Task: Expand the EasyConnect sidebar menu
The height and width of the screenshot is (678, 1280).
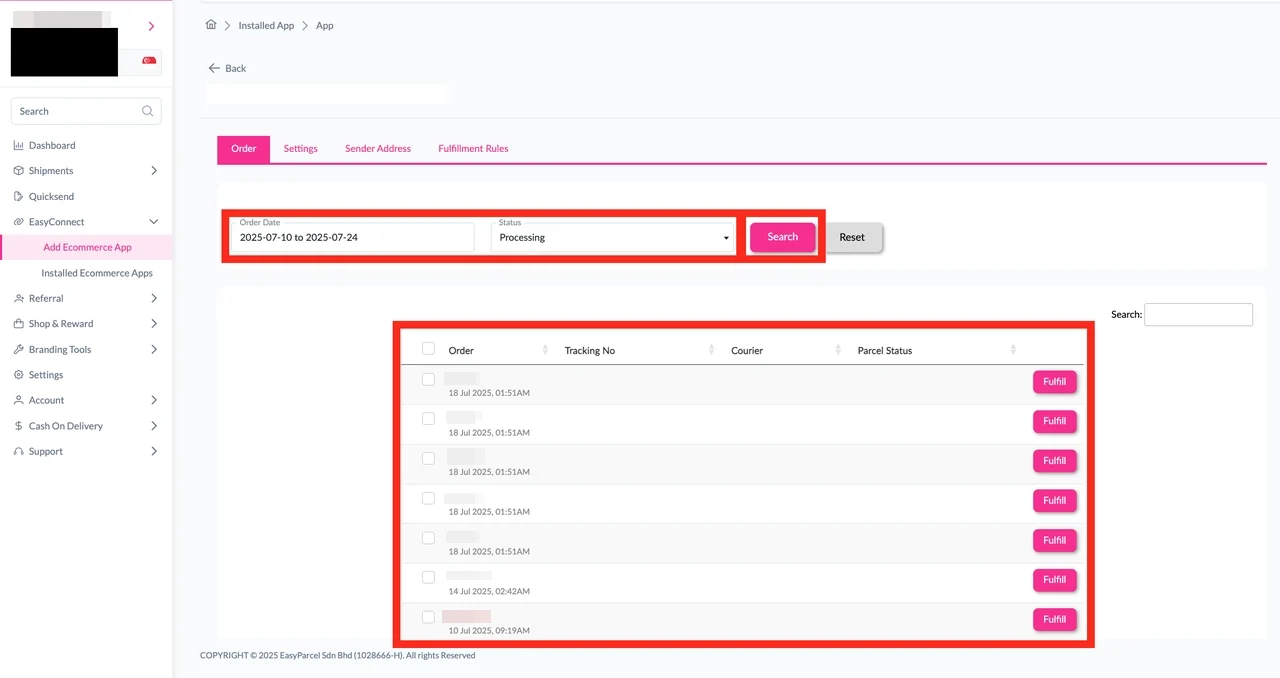Action: 153,221
